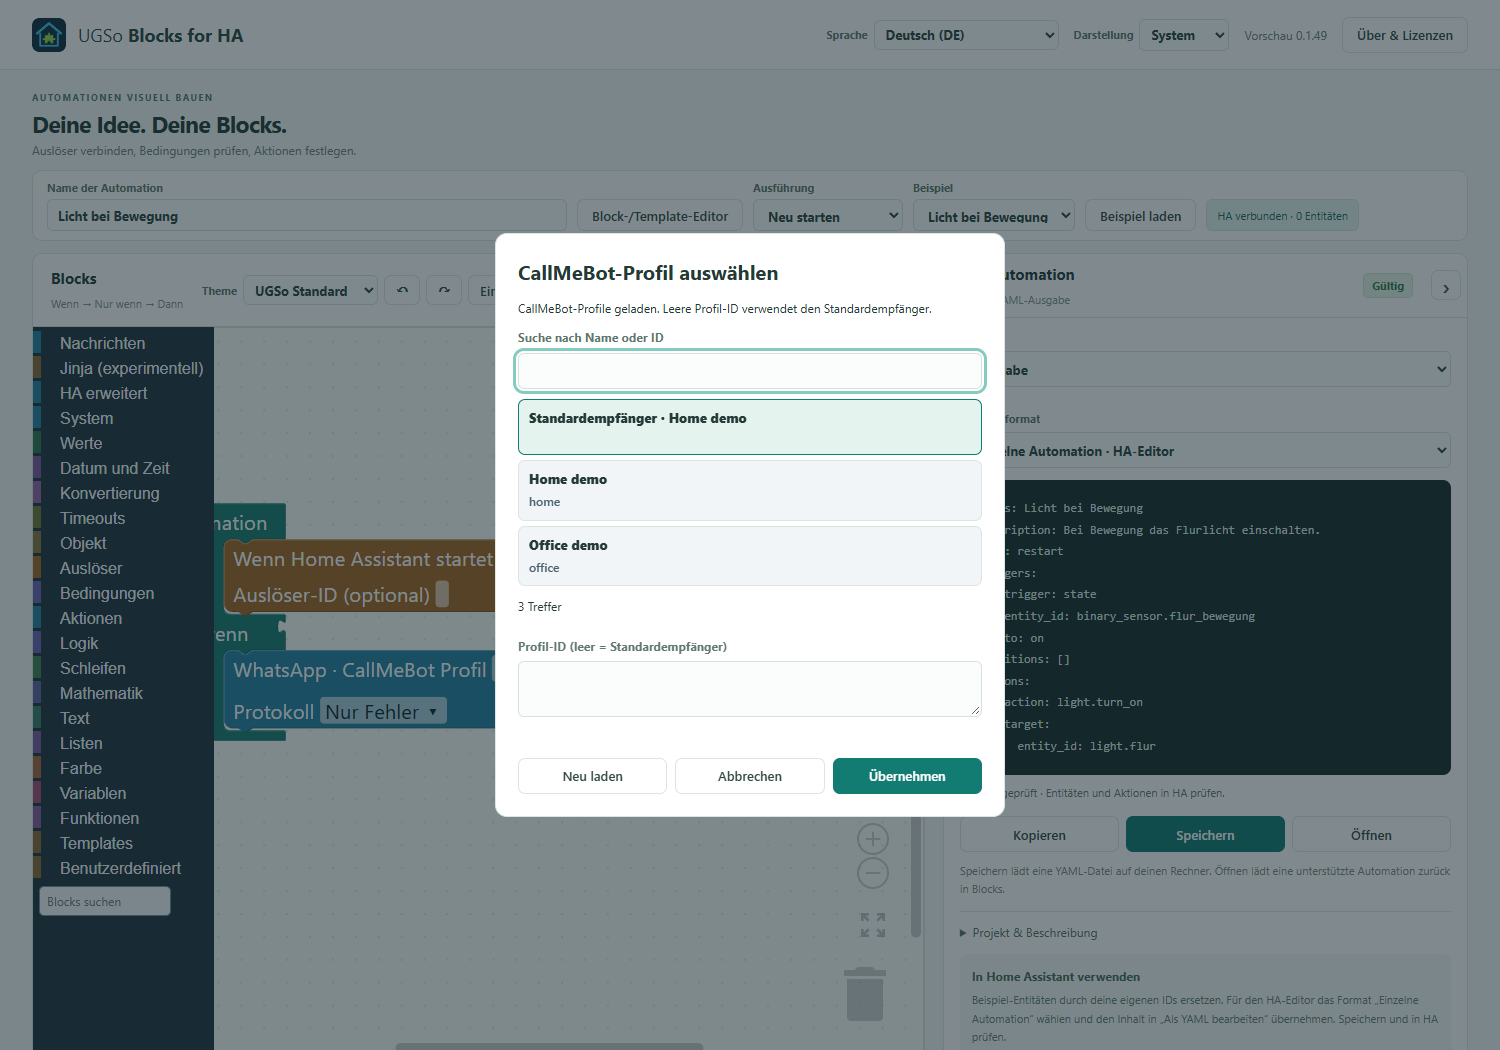Confirm with the Übernehmen button

coord(907,776)
